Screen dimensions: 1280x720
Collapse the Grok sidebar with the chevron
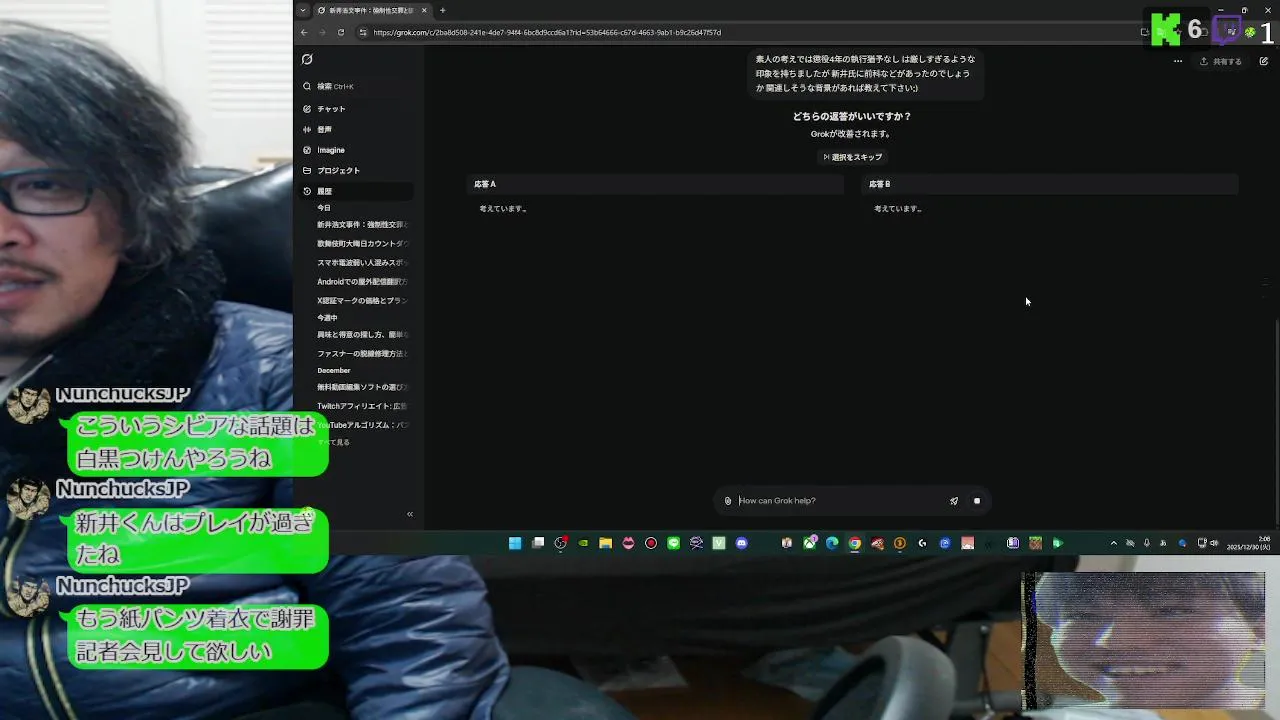point(410,514)
